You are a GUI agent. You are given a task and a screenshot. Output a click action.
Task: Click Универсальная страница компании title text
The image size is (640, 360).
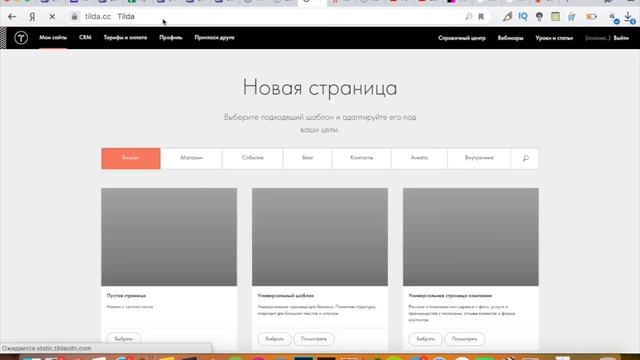pos(450,296)
